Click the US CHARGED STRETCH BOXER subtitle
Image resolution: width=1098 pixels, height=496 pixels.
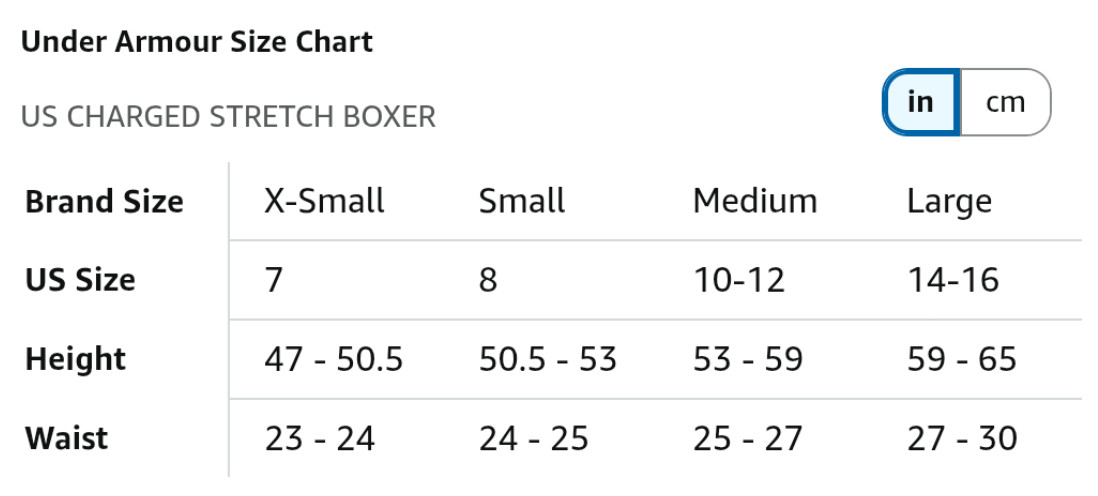tap(228, 117)
